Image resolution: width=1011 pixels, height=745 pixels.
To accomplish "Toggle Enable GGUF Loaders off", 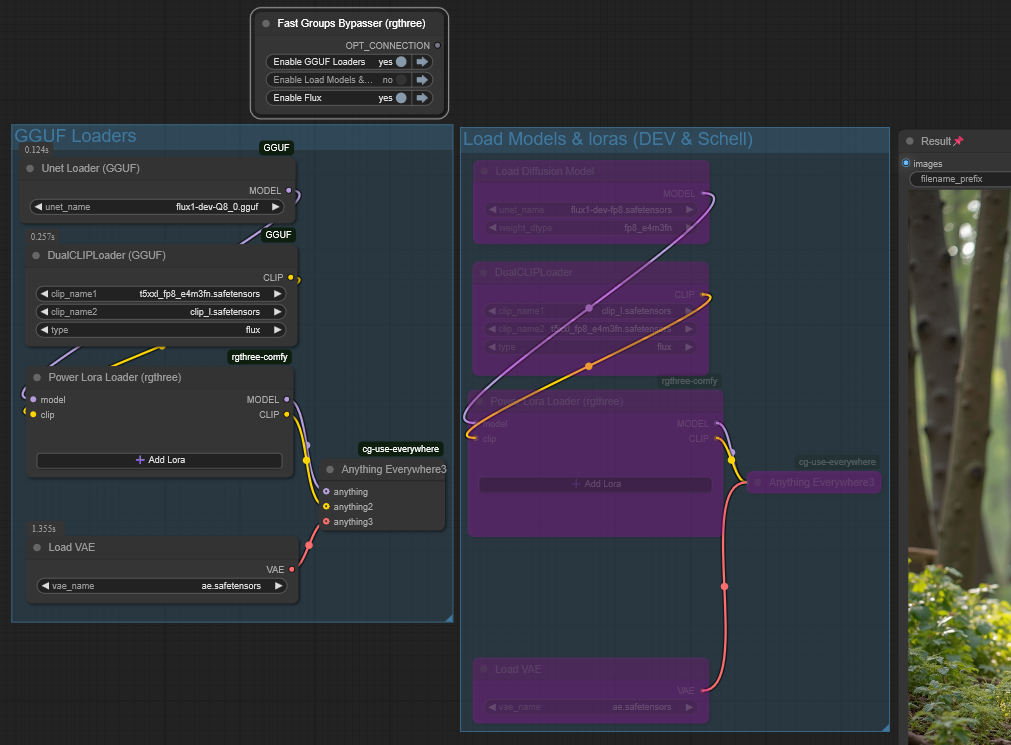I will pyautogui.click(x=400, y=62).
